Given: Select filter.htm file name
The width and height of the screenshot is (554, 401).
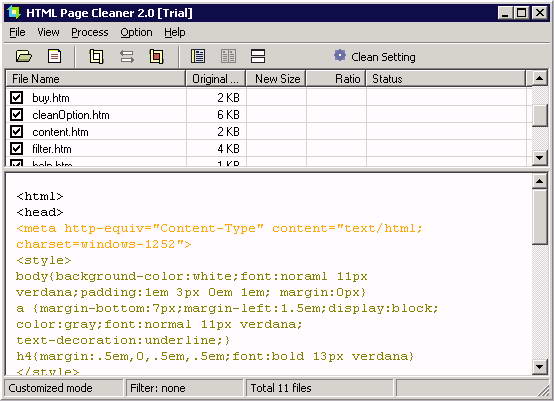Looking at the screenshot, I should (x=52, y=149).
